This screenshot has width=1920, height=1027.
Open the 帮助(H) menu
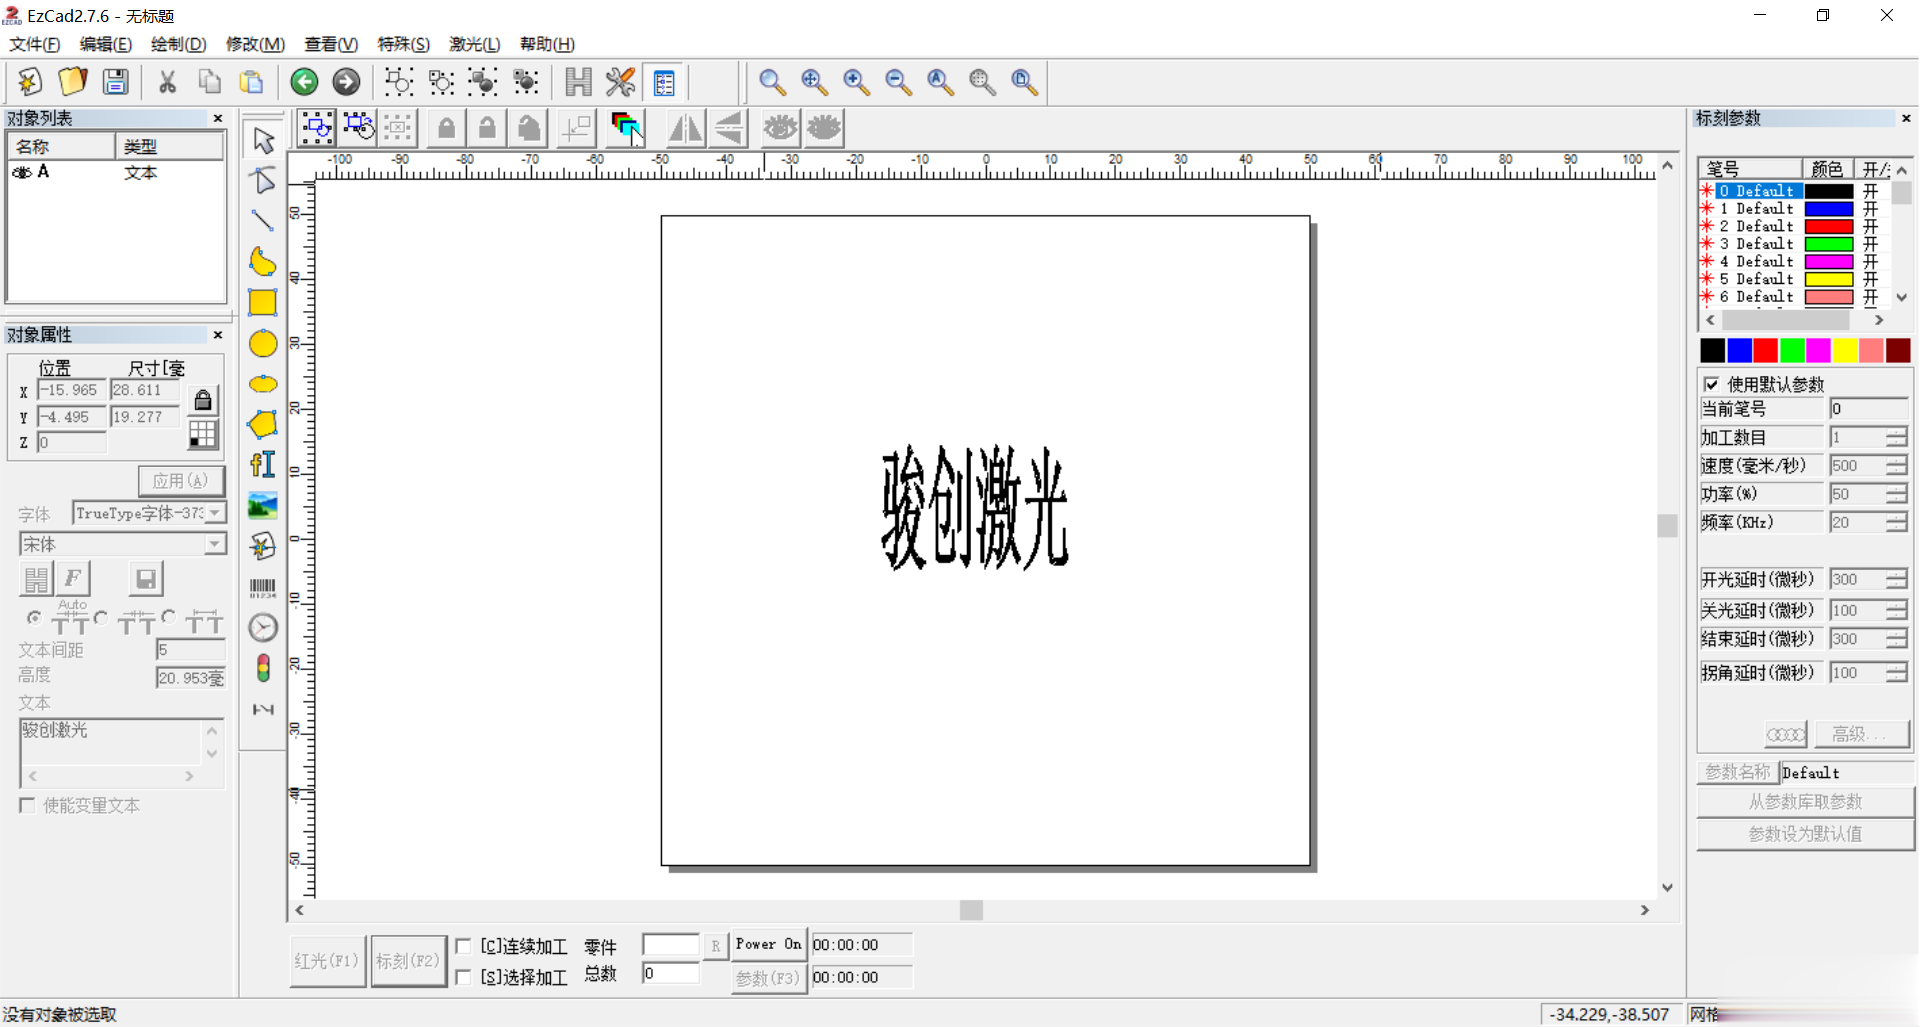click(547, 44)
